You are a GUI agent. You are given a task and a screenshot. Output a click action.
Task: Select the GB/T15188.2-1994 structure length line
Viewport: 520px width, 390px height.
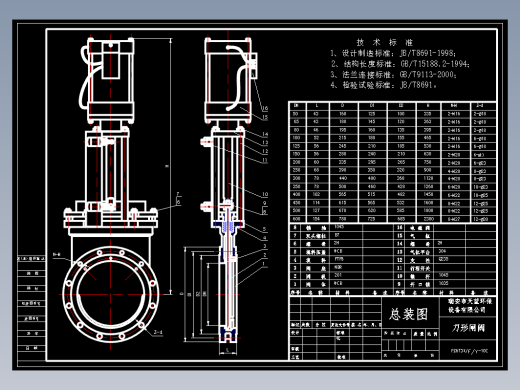pyautogui.click(x=400, y=64)
